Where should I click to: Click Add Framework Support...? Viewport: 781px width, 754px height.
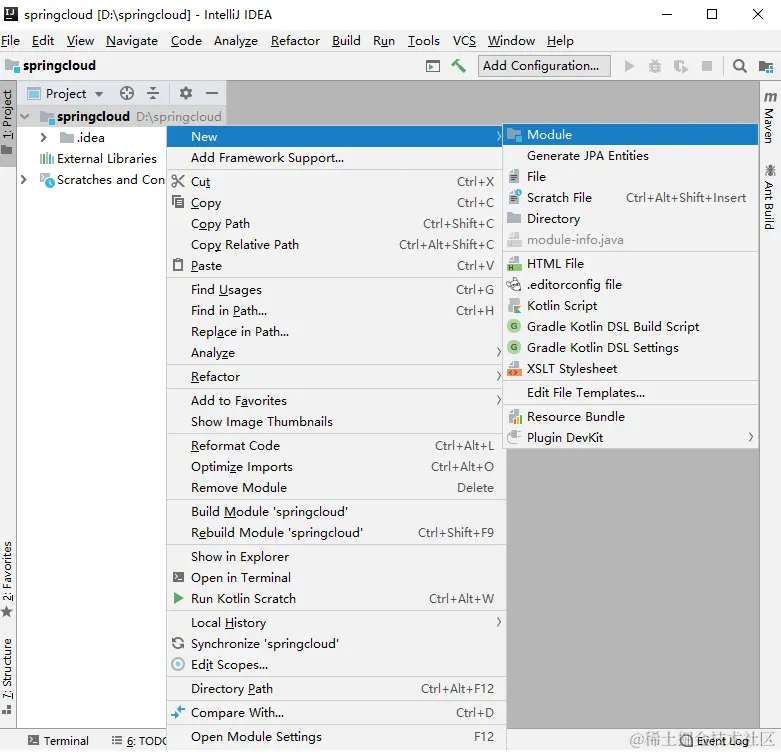pos(335,157)
